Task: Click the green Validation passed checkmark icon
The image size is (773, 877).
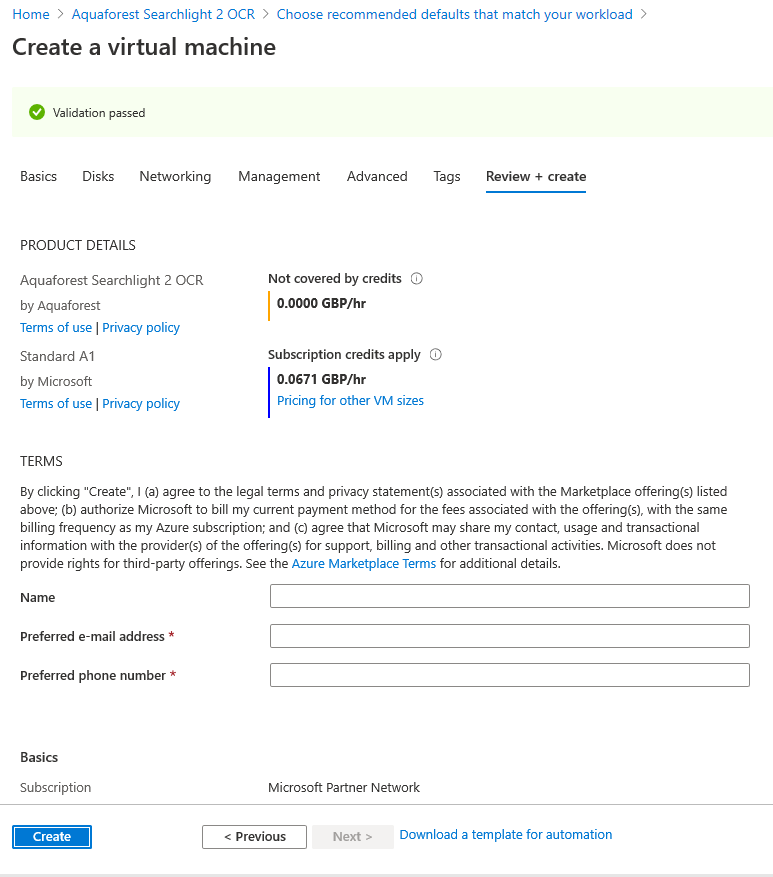Action: (37, 112)
